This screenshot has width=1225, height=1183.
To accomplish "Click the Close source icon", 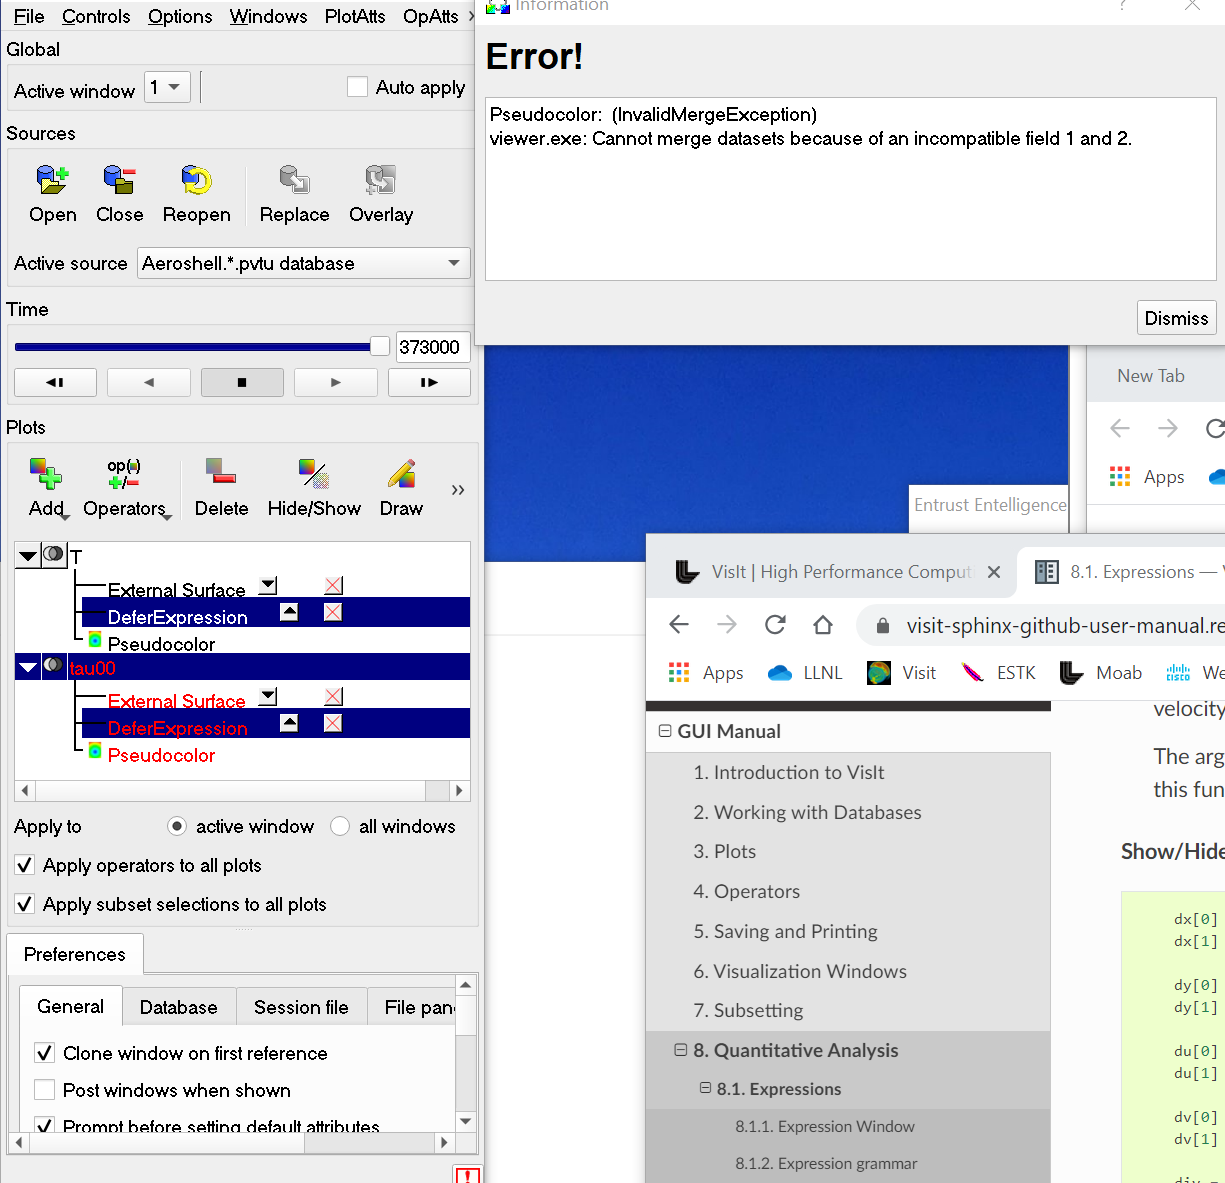I will (119, 180).
